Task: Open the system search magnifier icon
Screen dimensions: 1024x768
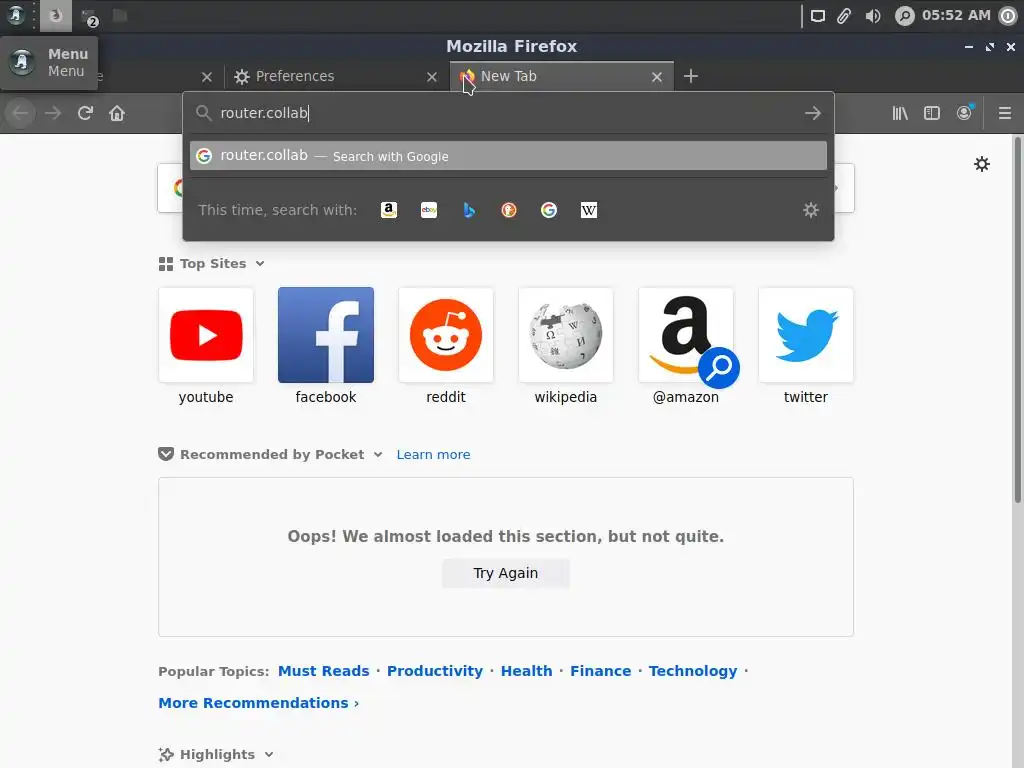Action: (904, 16)
